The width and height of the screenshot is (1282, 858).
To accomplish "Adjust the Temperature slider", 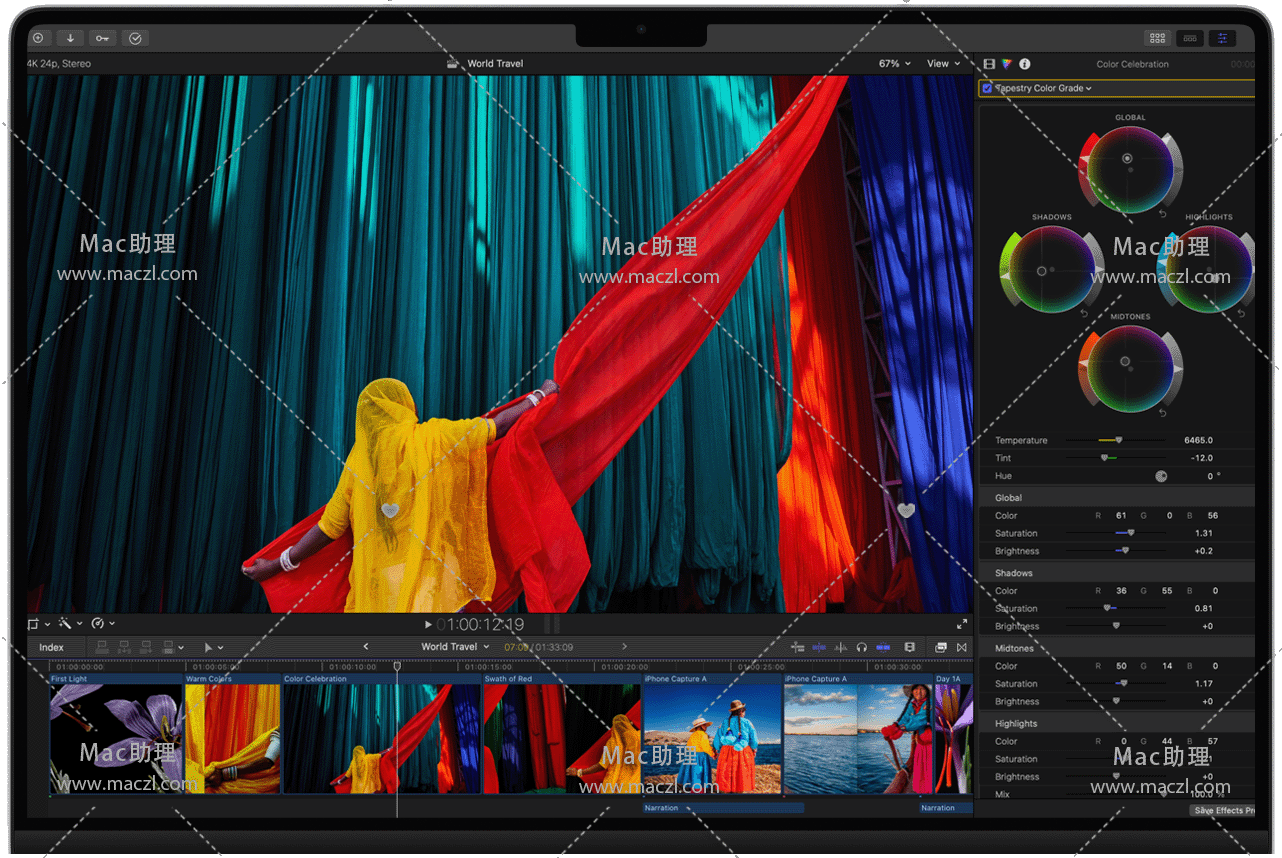I will (x=1118, y=440).
